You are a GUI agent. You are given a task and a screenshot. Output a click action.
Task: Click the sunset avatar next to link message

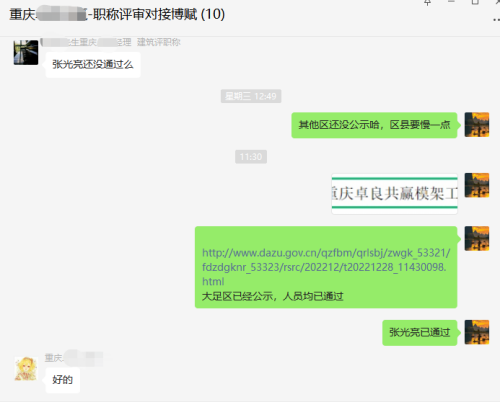point(477,239)
